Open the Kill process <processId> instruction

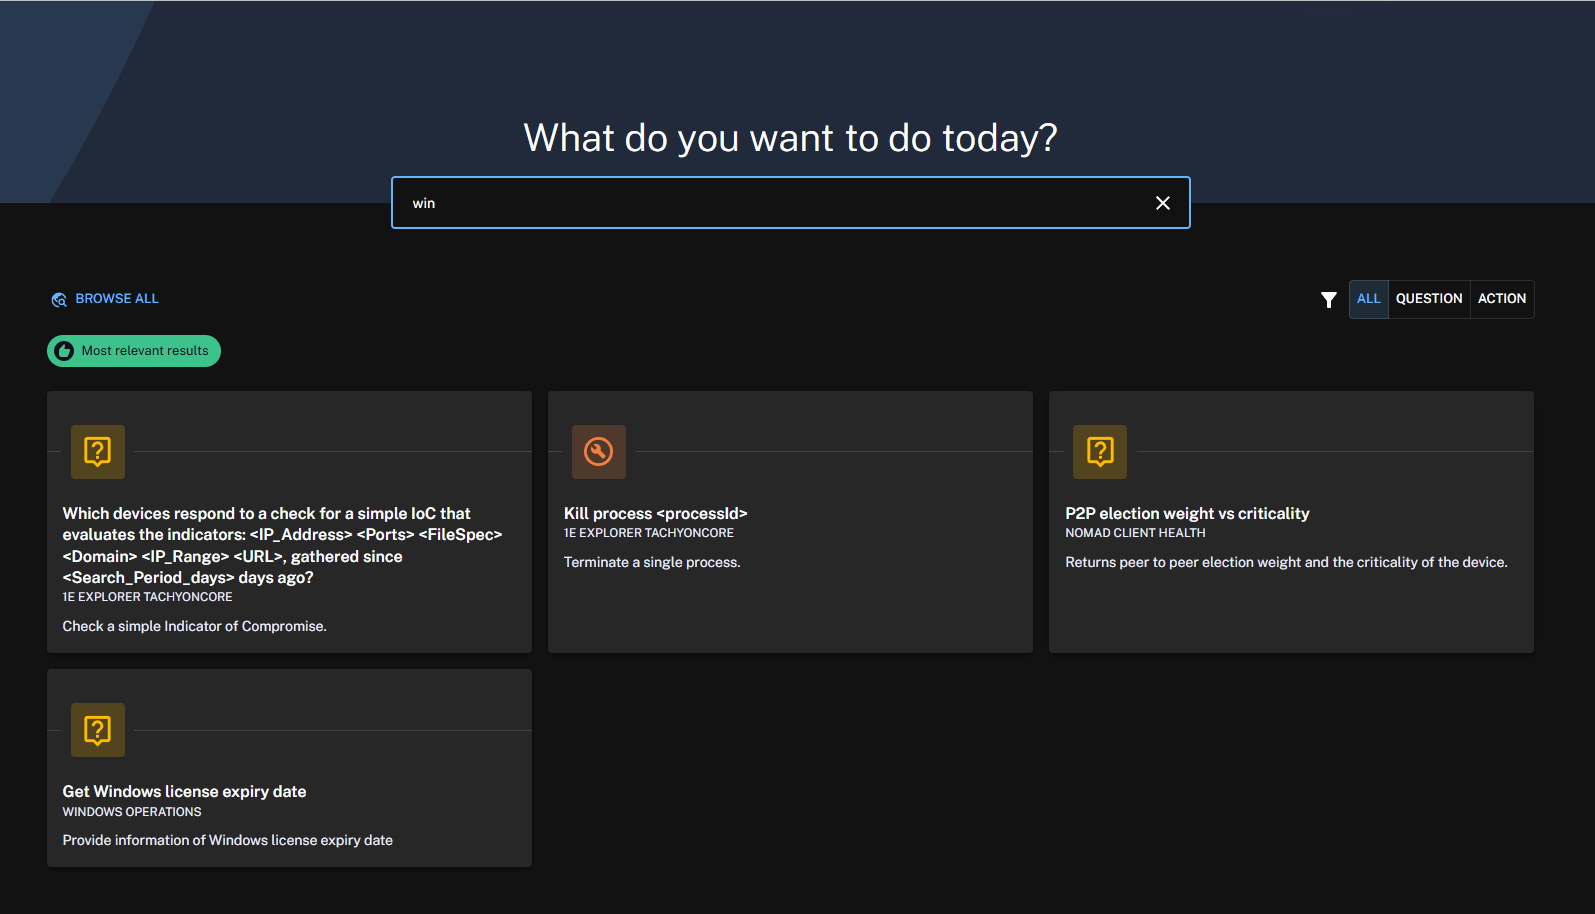tap(655, 514)
